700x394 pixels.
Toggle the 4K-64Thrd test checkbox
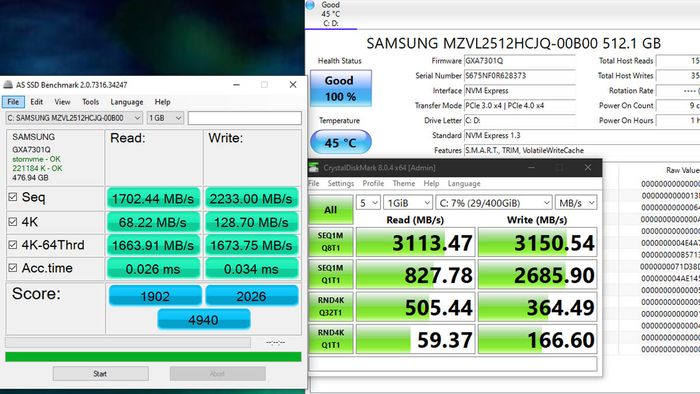[x=13, y=245]
